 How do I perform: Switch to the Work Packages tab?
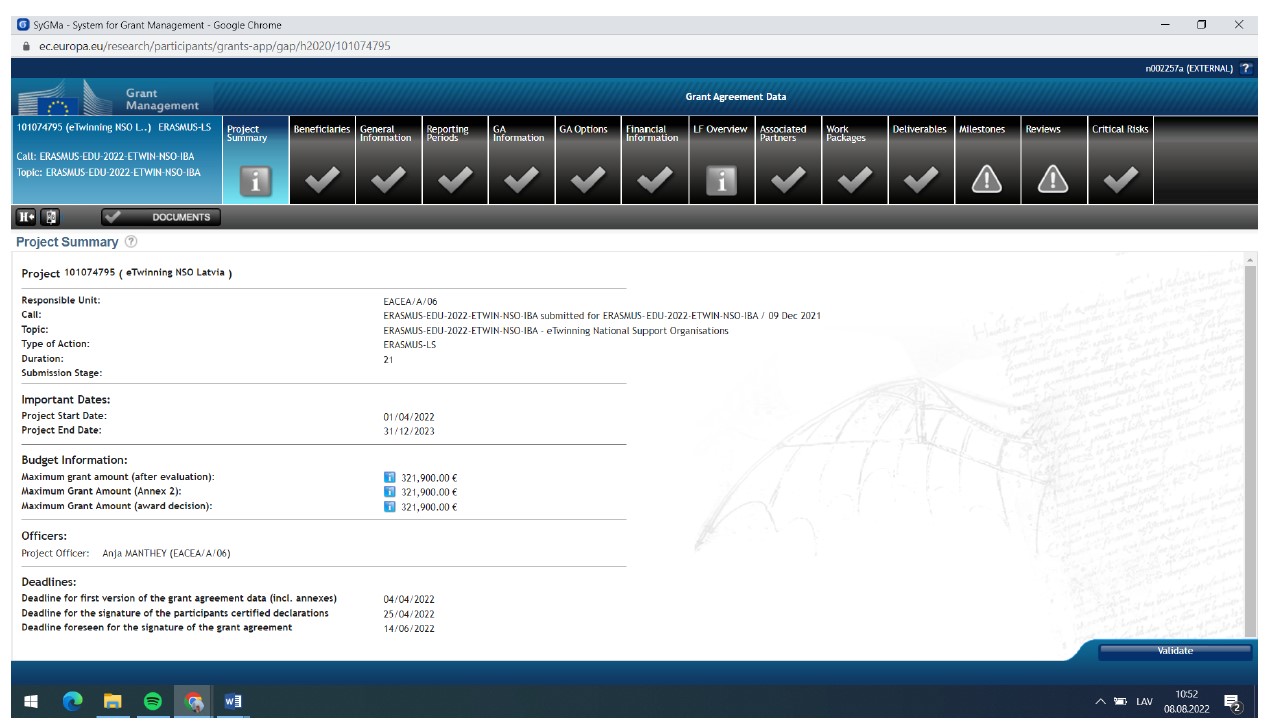point(853,159)
